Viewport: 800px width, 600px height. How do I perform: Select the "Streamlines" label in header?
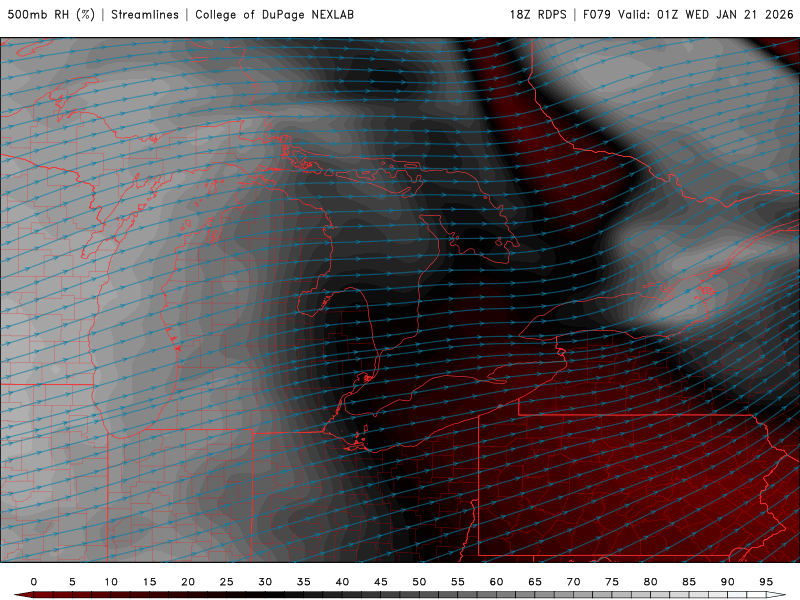(145, 15)
